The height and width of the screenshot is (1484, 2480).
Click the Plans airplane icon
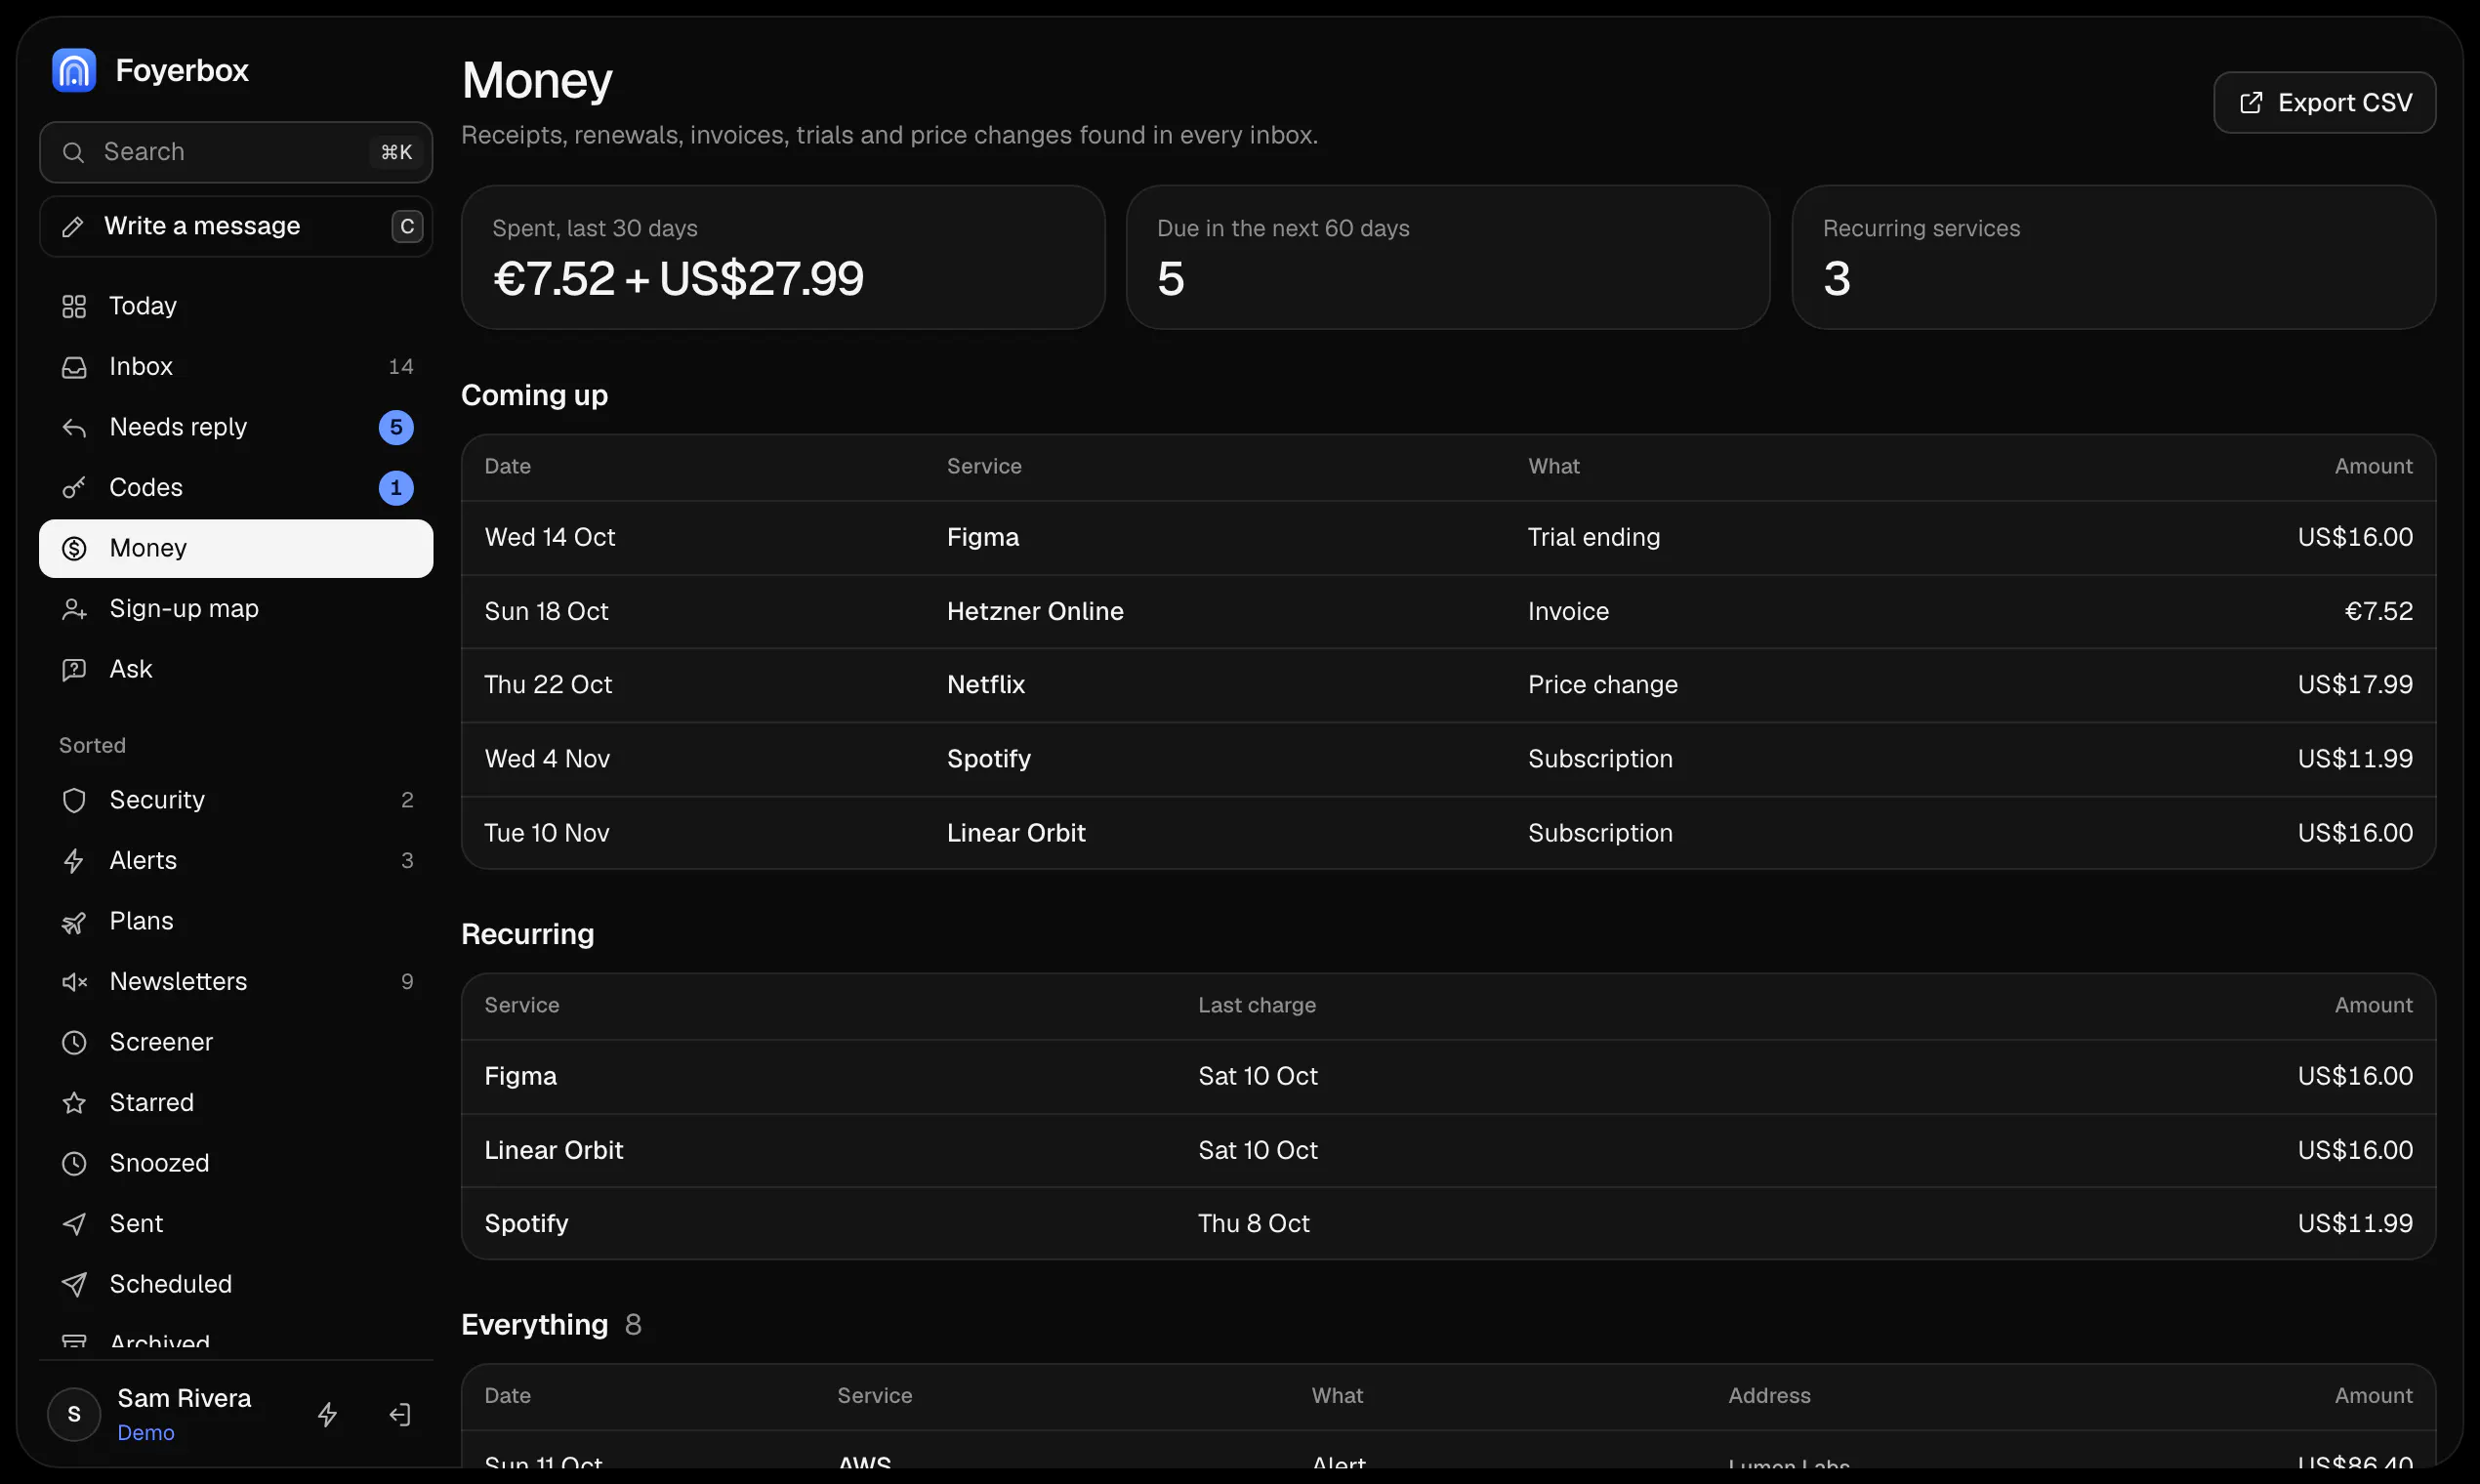[x=74, y=922]
